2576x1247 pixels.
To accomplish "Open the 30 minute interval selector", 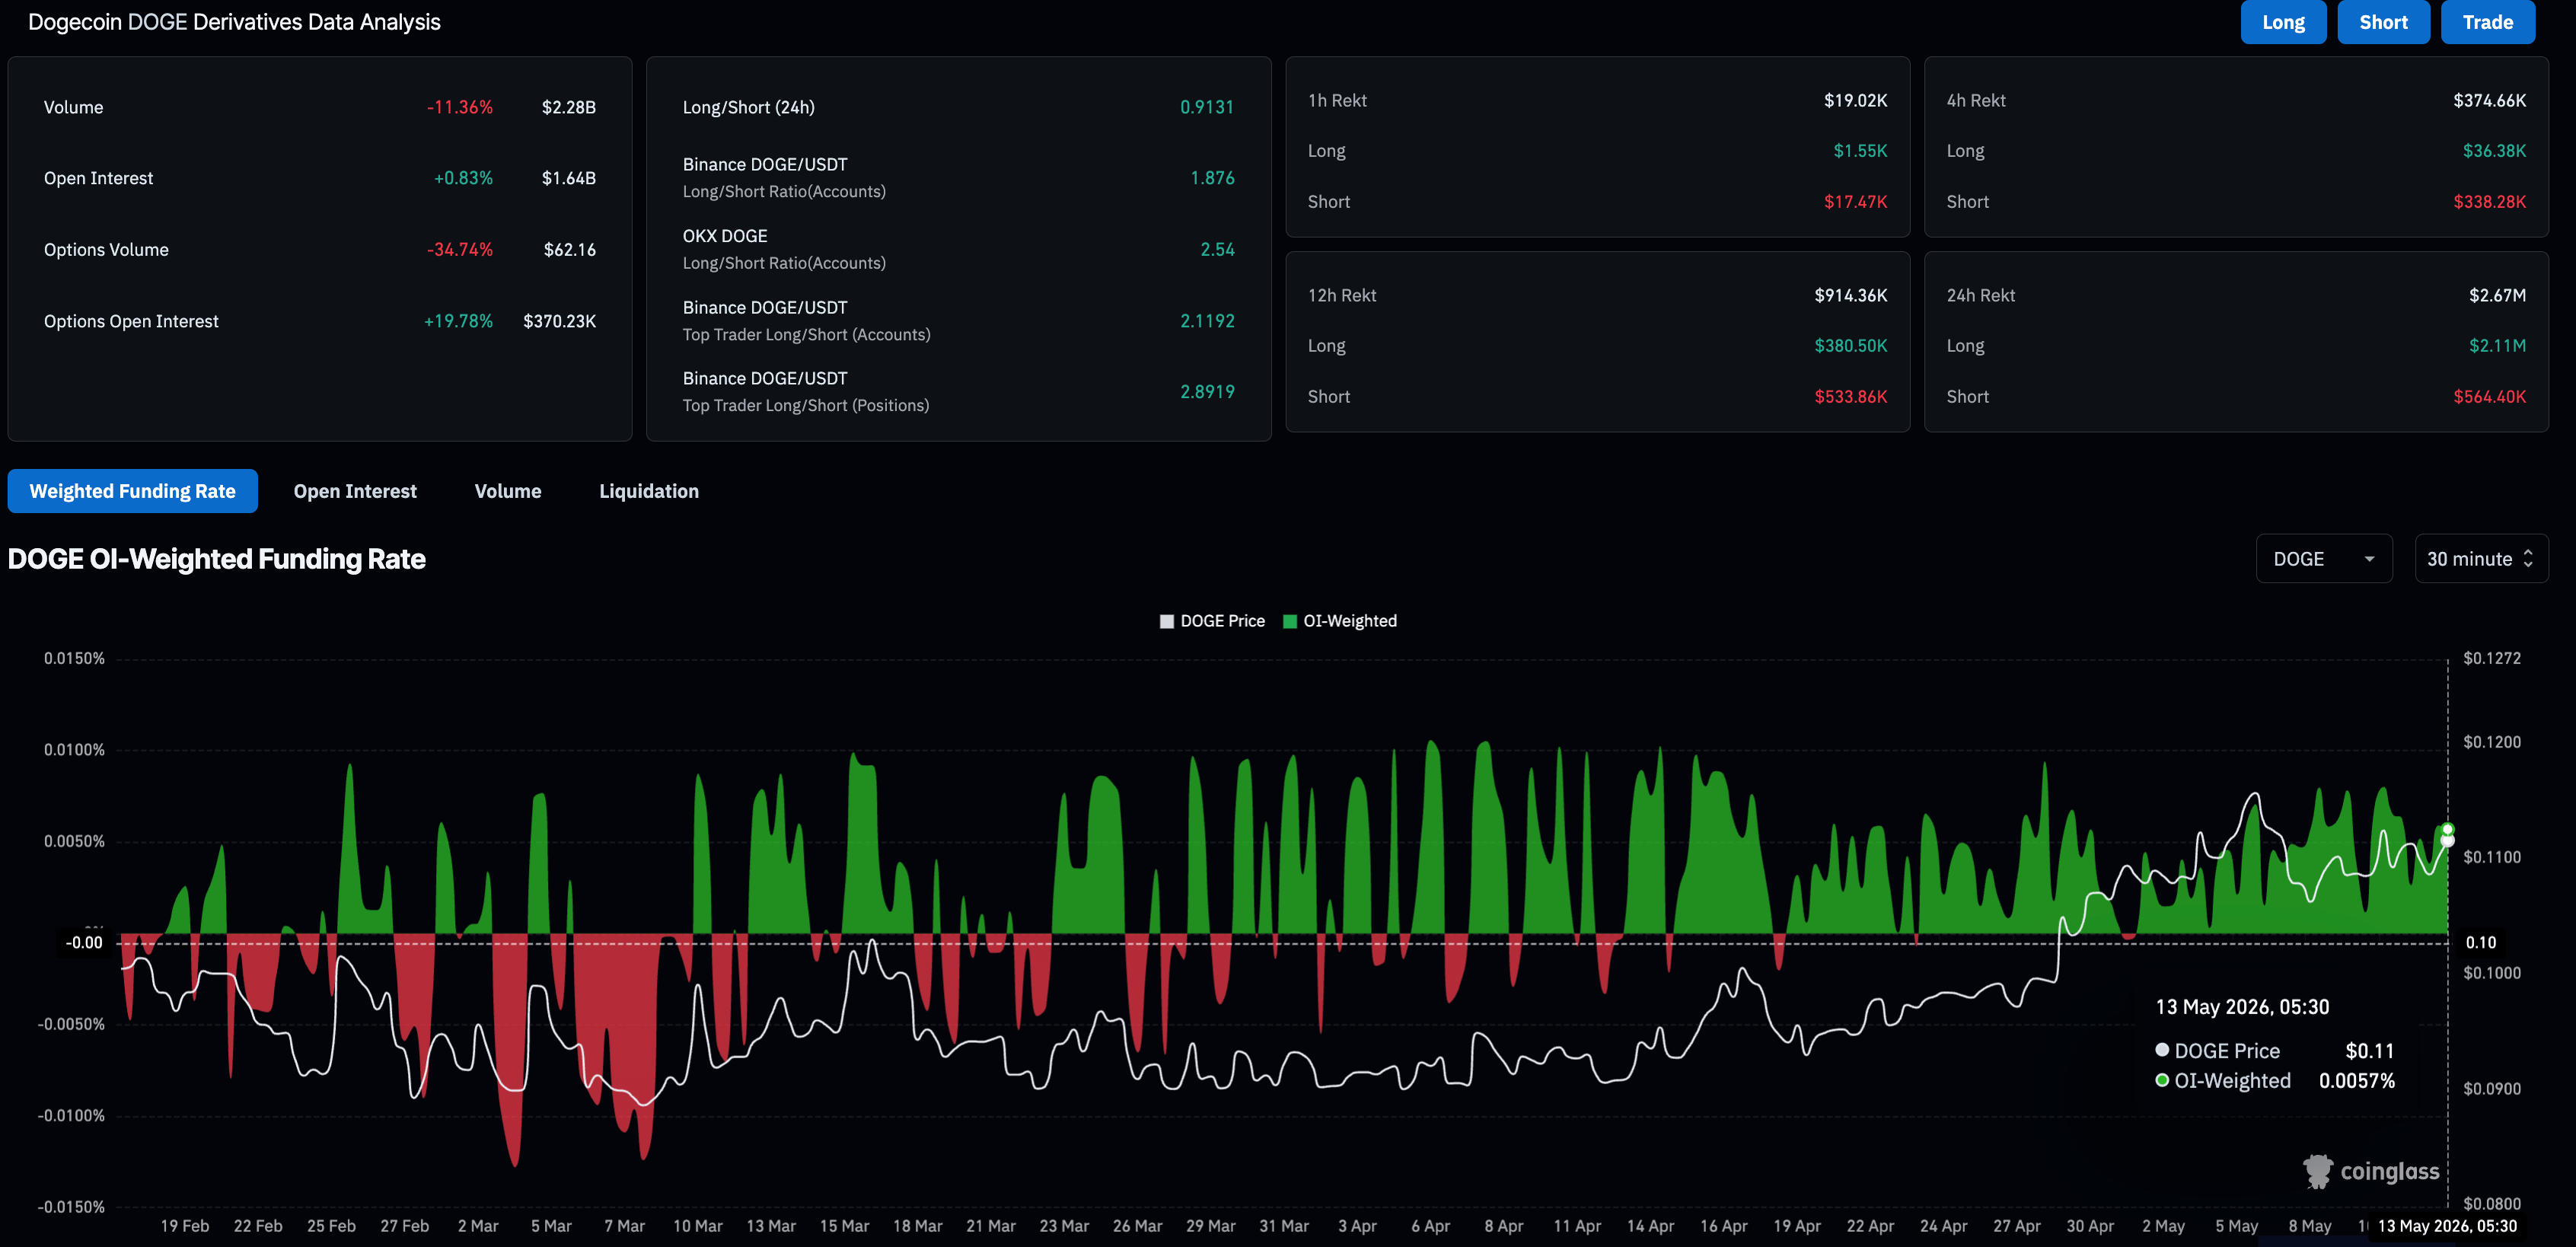I will click(x=2481, y=559).
